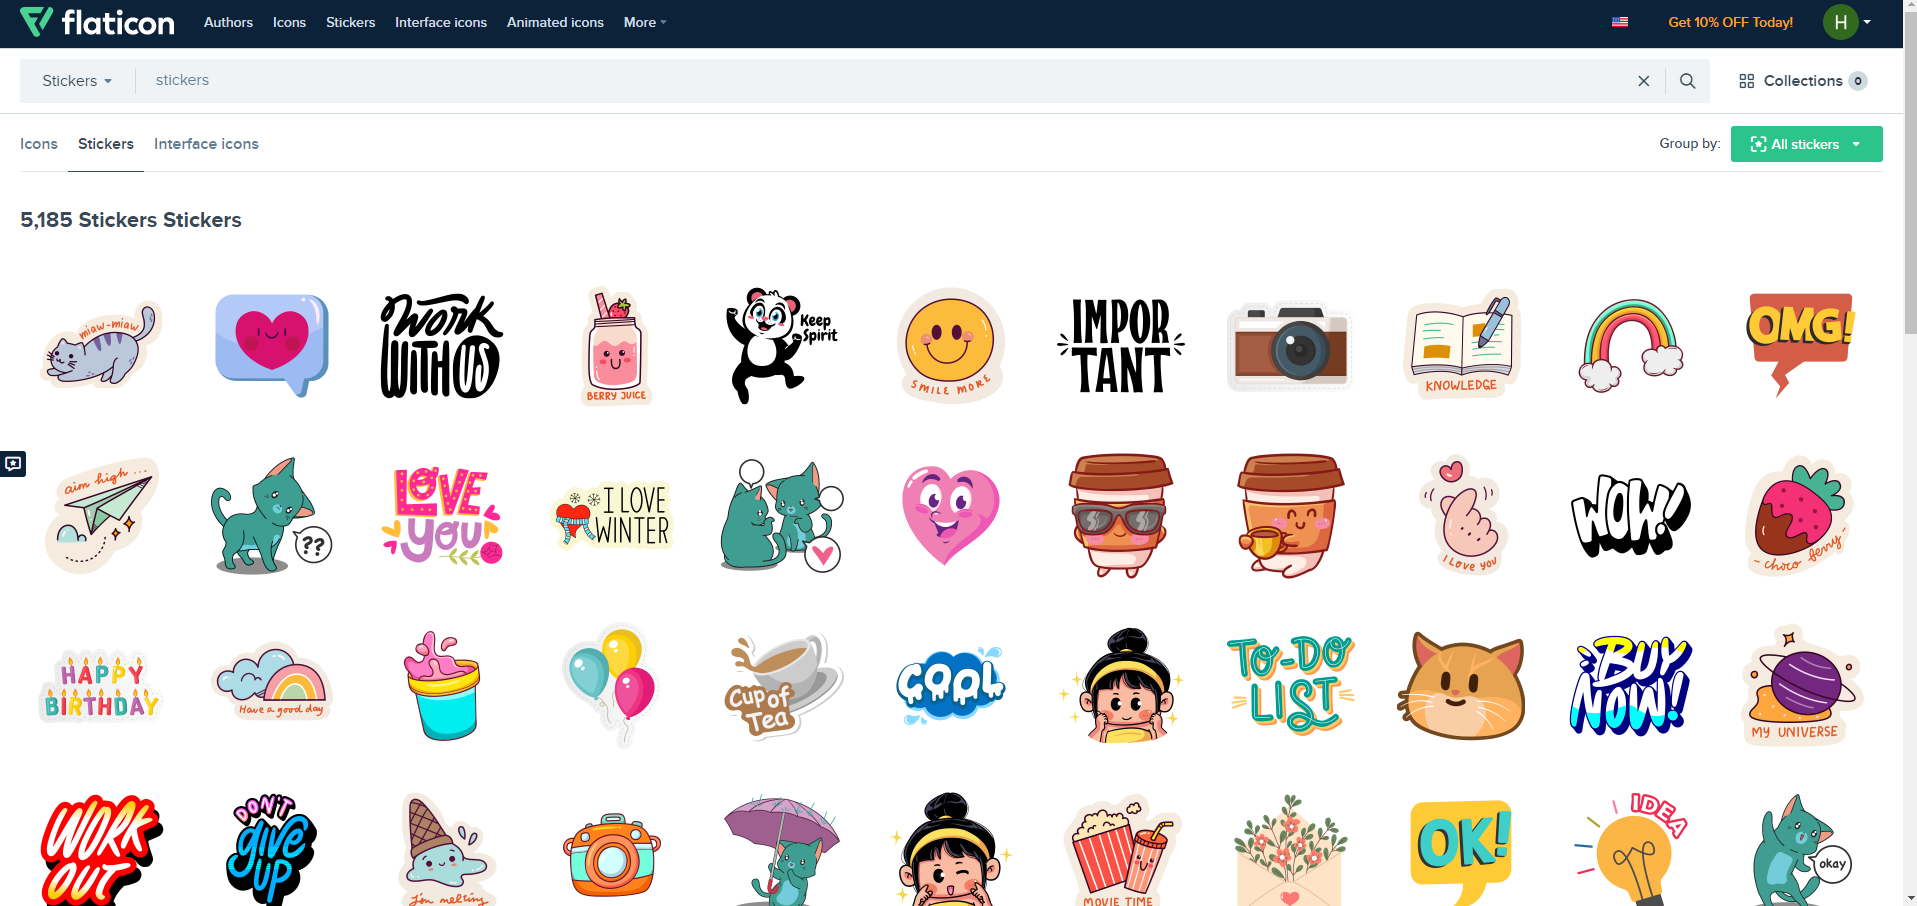This screenshot has width=1917, height=906.
Task: Expand the More navigation dropdown
Action: tap(643, 22)
